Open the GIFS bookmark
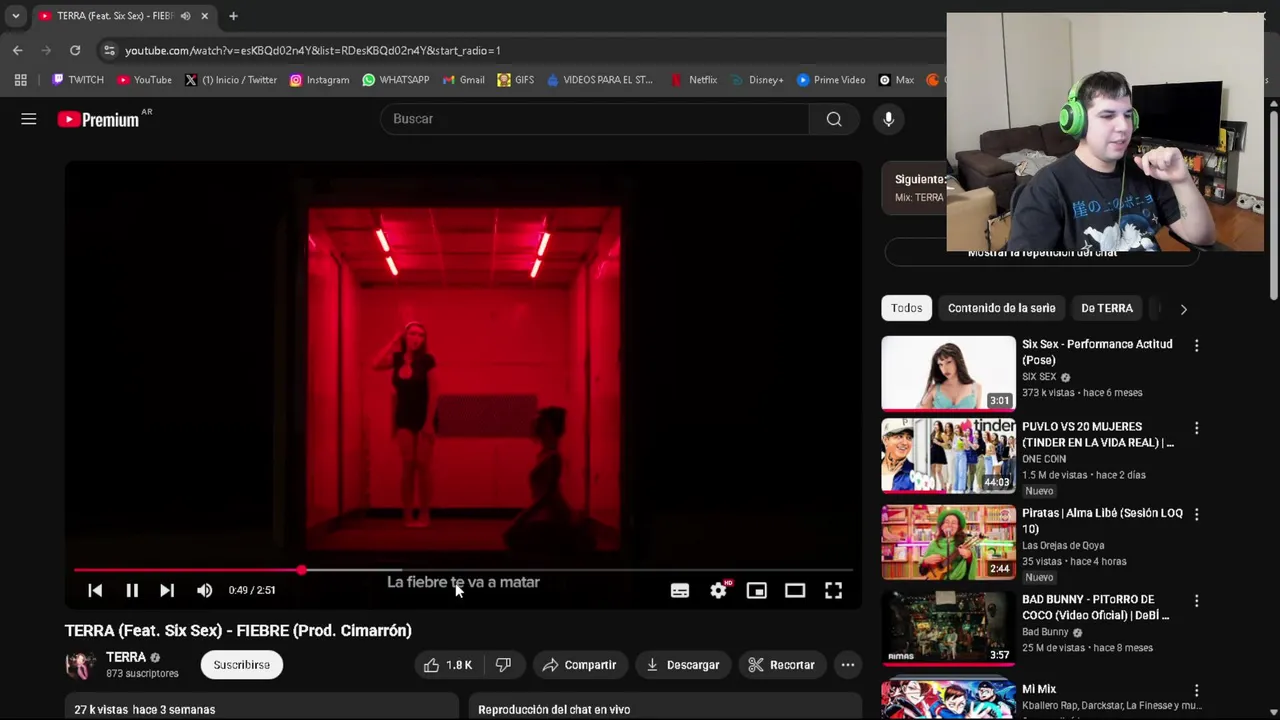Viewport: 1280px width, 720px height. click(x=516, y=80)
